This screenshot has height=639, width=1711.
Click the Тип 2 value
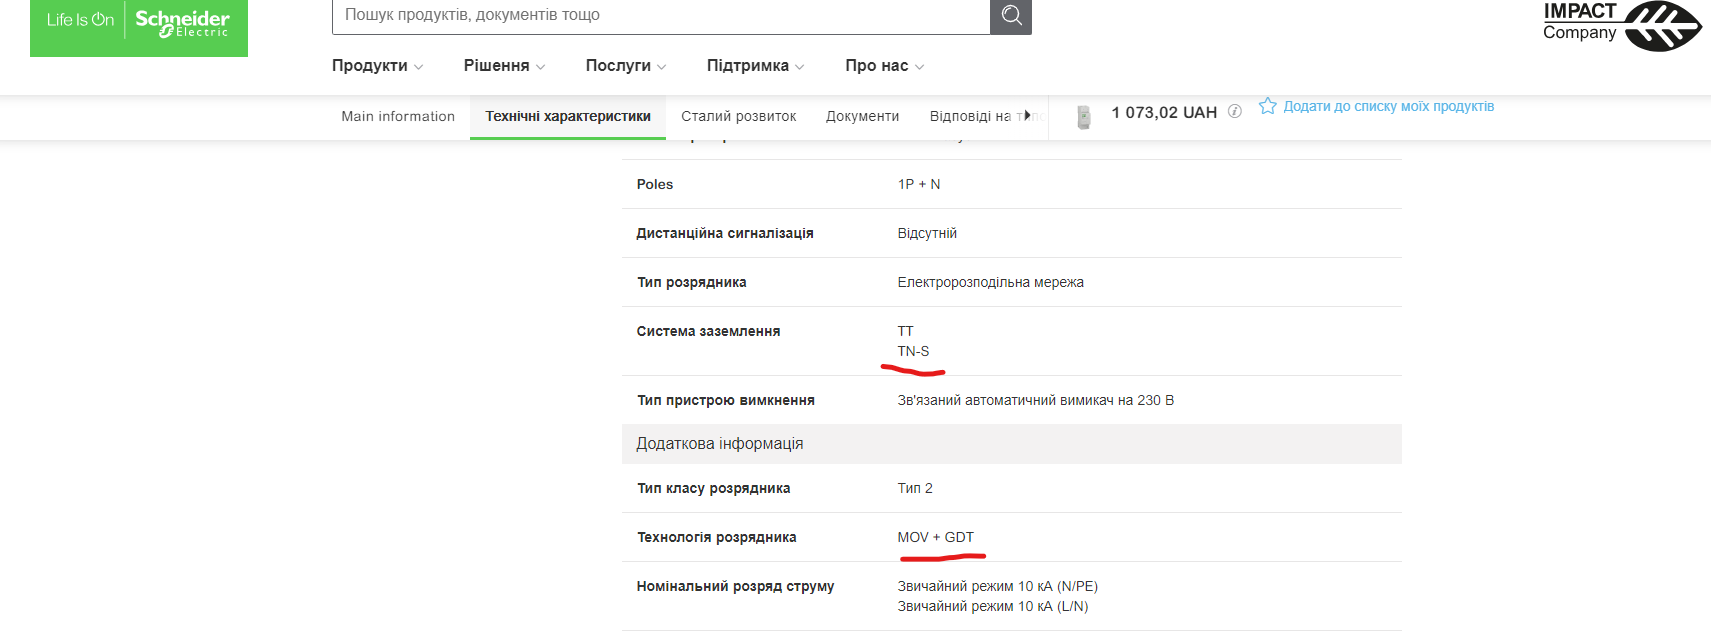(915, 488)
